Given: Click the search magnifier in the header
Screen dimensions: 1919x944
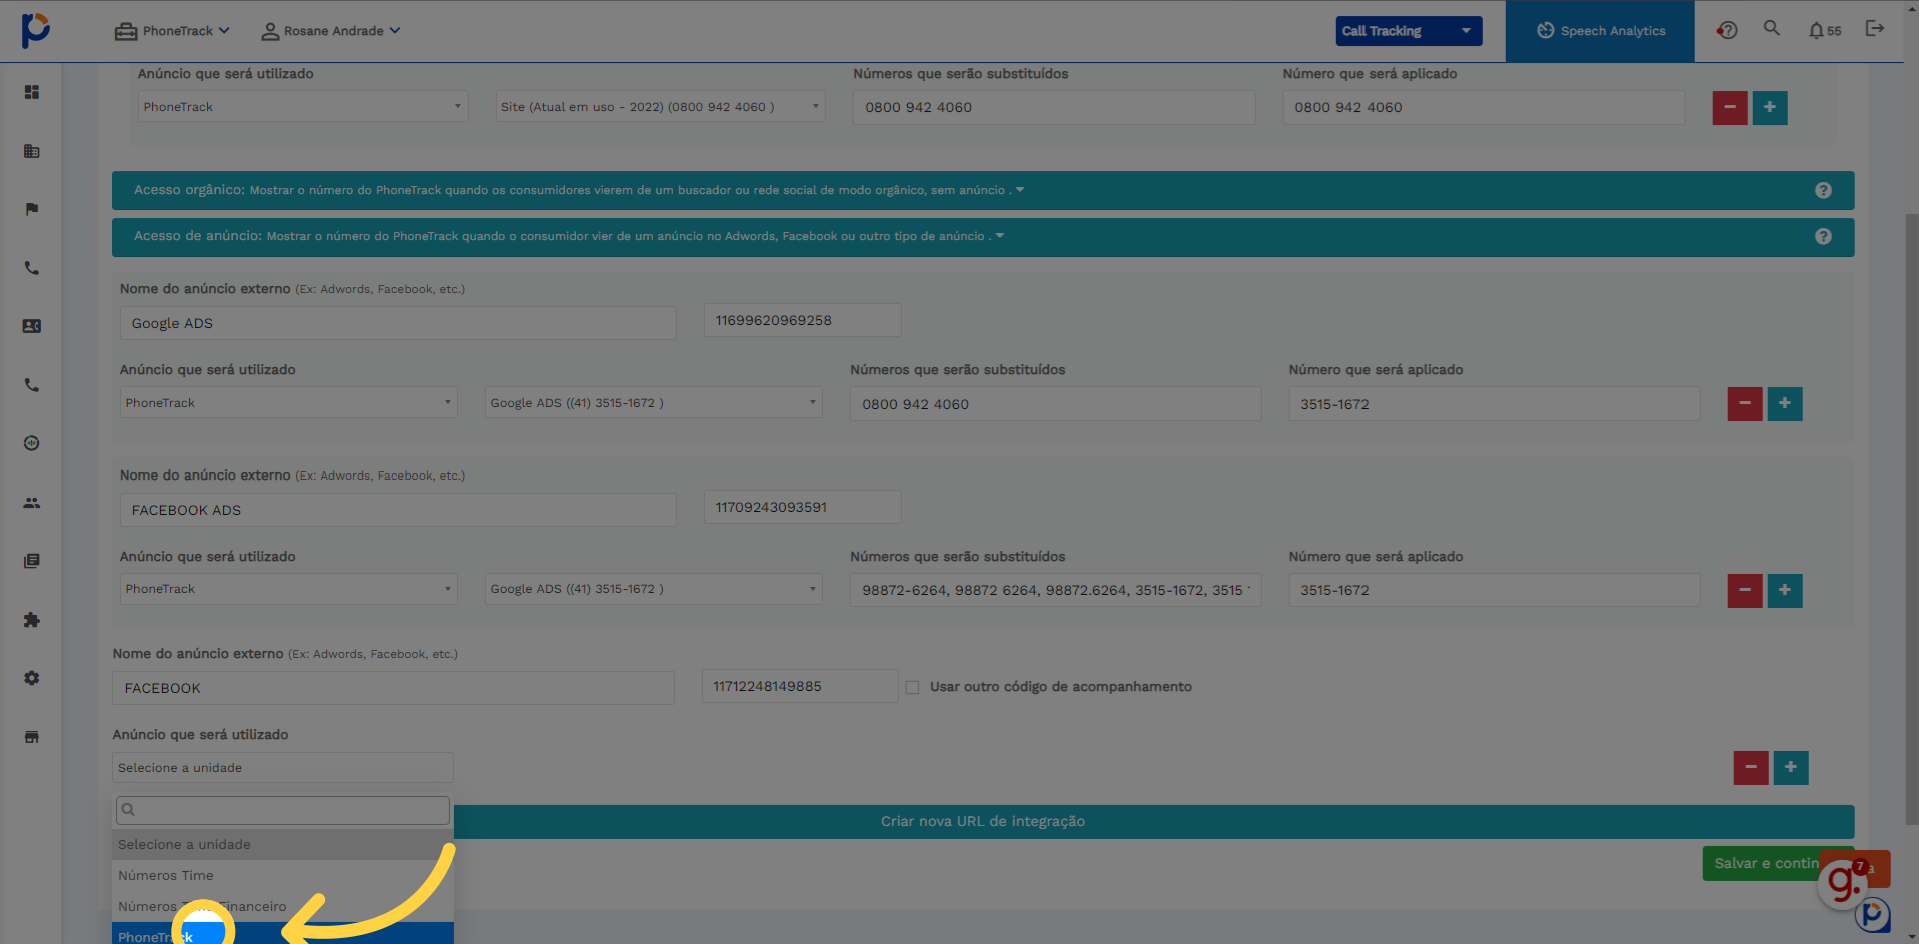Looking at the screenshot, I should click(x=1772, y=28).
